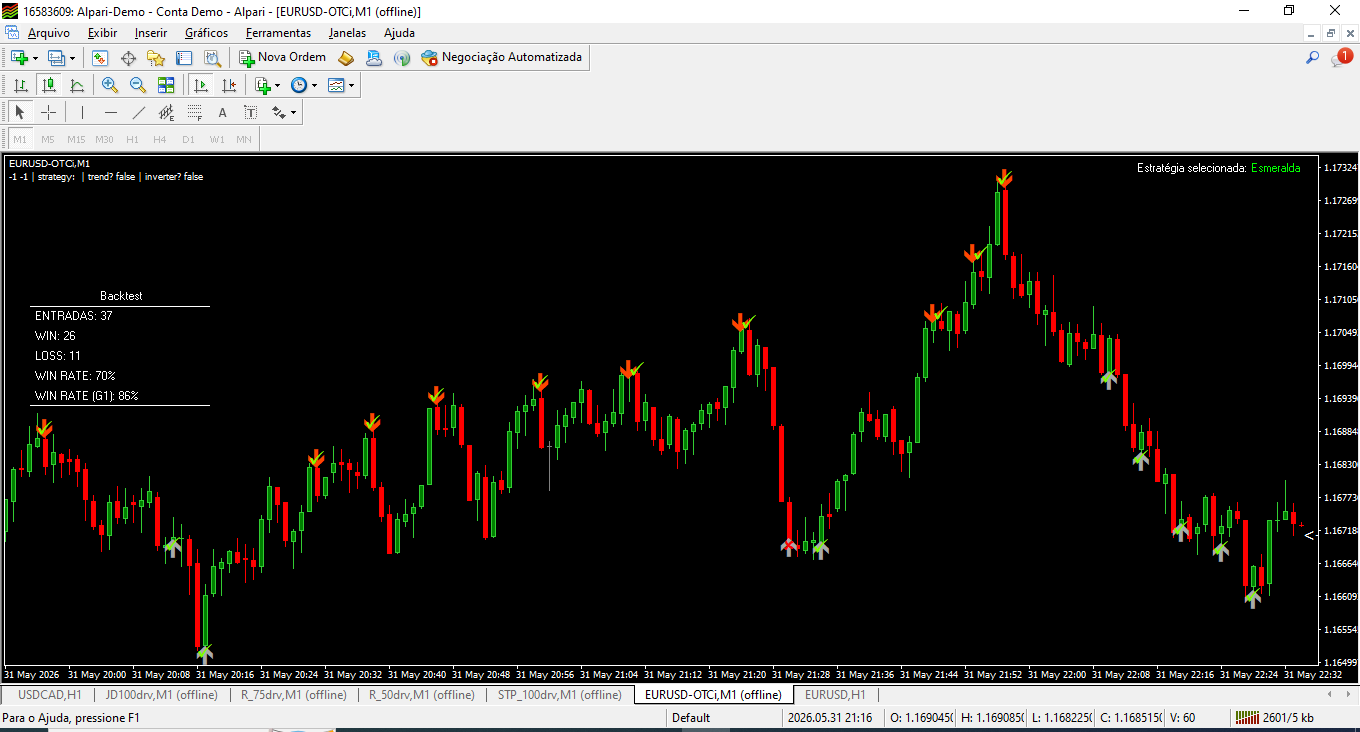Click the Nova Ordem button
This screenshot has width=1360, height=732.
tap(283, 58)
